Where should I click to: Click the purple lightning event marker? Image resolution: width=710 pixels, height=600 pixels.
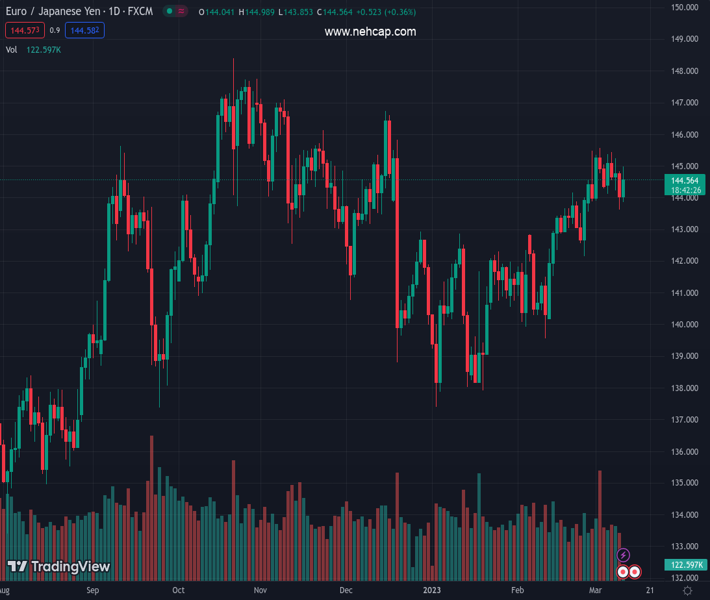point(624,555)
